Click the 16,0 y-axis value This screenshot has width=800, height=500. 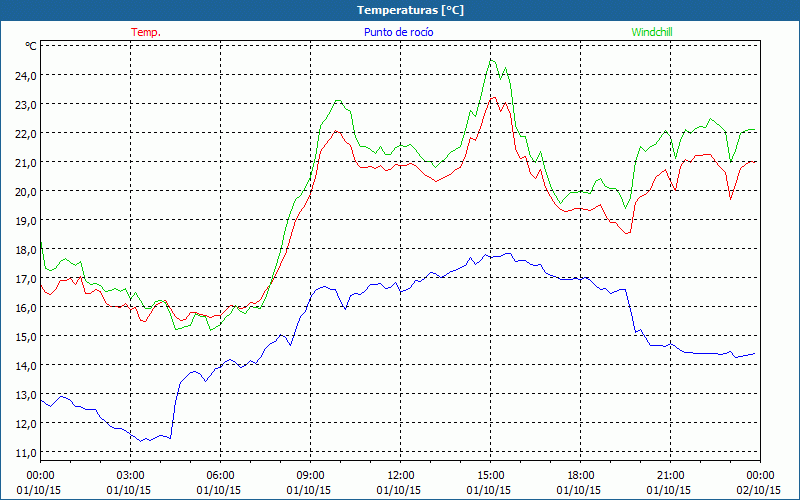pos(26,308)
